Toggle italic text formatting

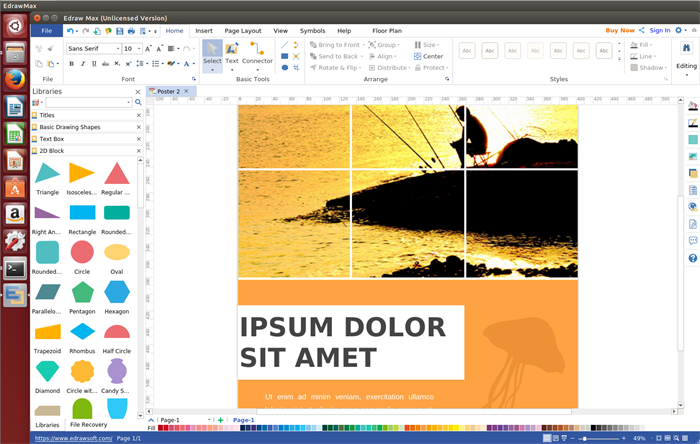pos(84,64)
